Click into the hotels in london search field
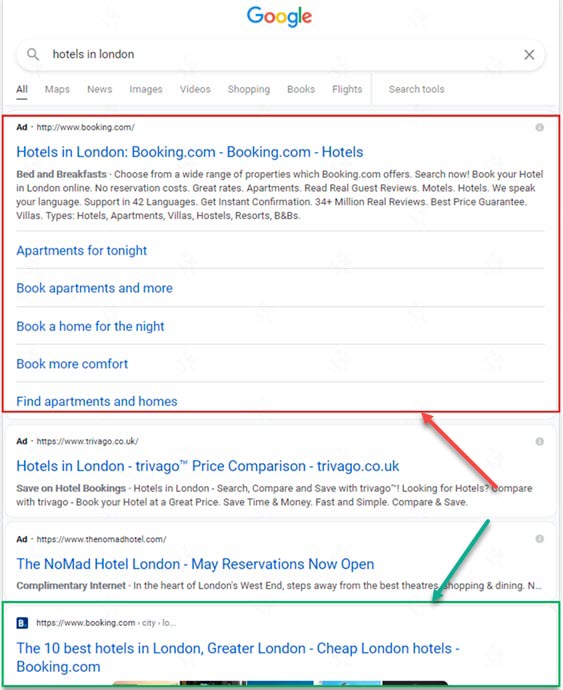Screen dimensions: 563x690 (x=280, y=55)
